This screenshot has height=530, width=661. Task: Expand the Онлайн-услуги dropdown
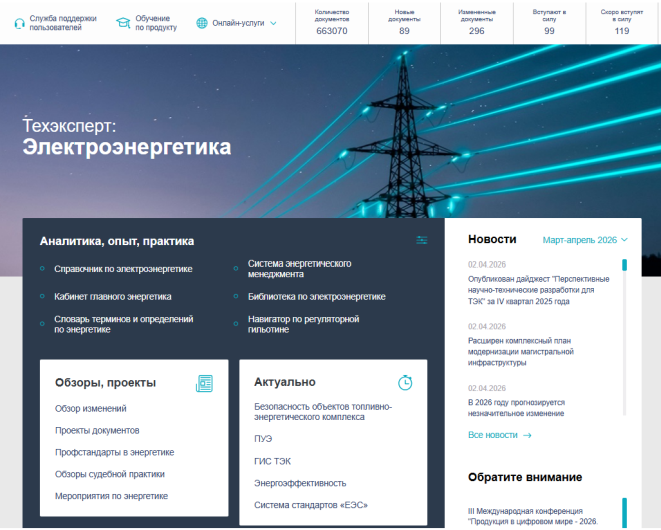point(273,22)
